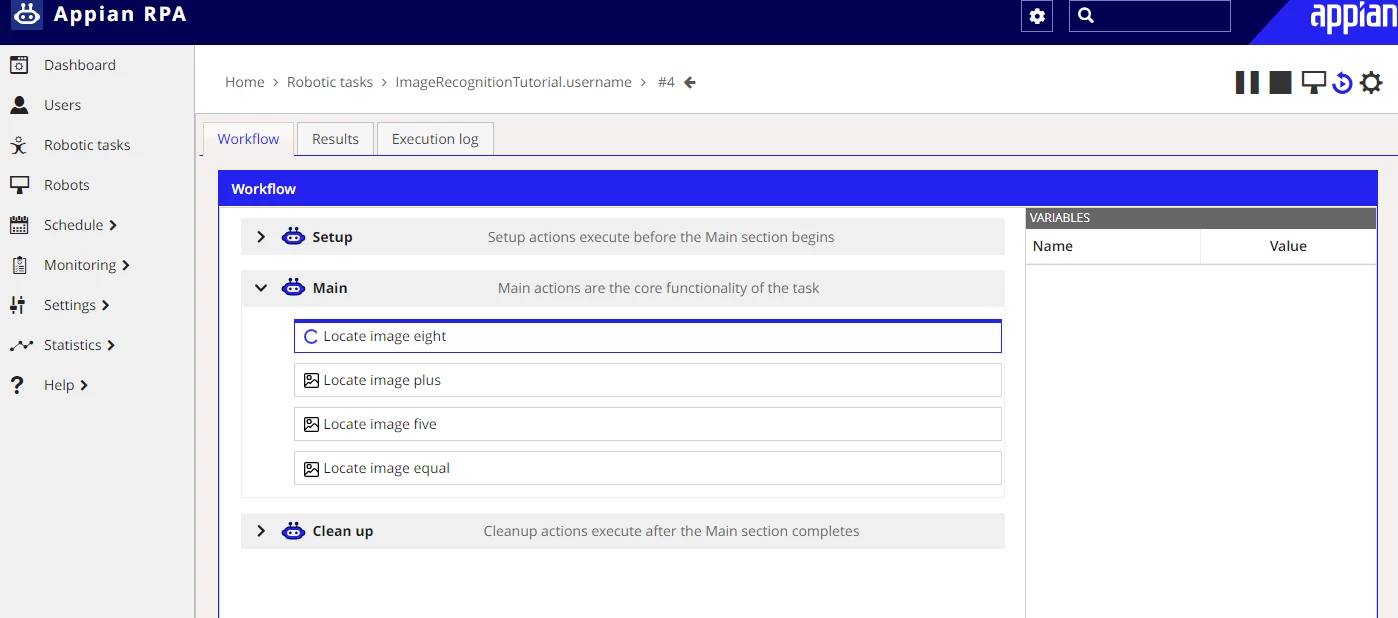The image size is (1398, 618).
Task: Click the Robots monitor icon
Action: [19, 185]
